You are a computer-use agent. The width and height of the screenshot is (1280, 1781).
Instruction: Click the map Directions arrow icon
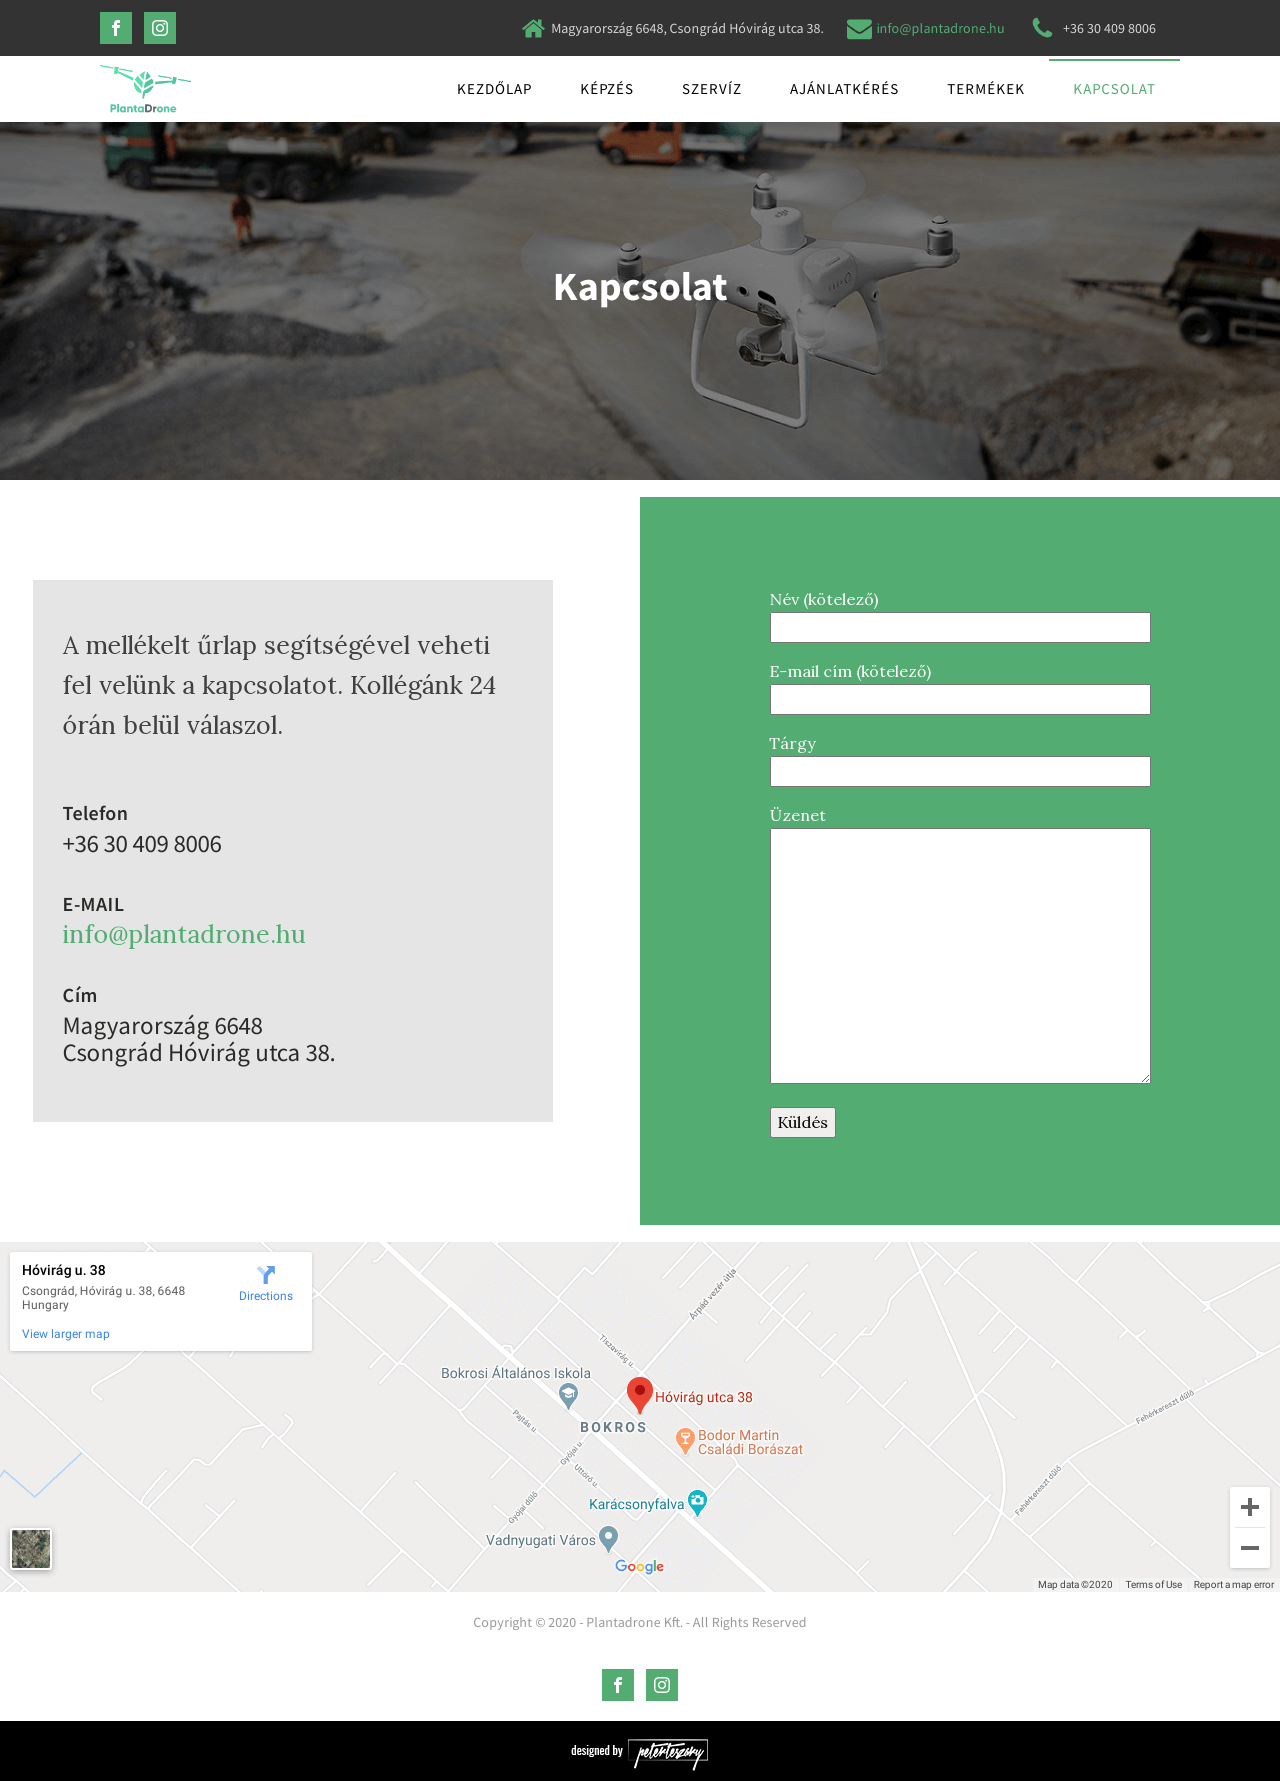266,1275
